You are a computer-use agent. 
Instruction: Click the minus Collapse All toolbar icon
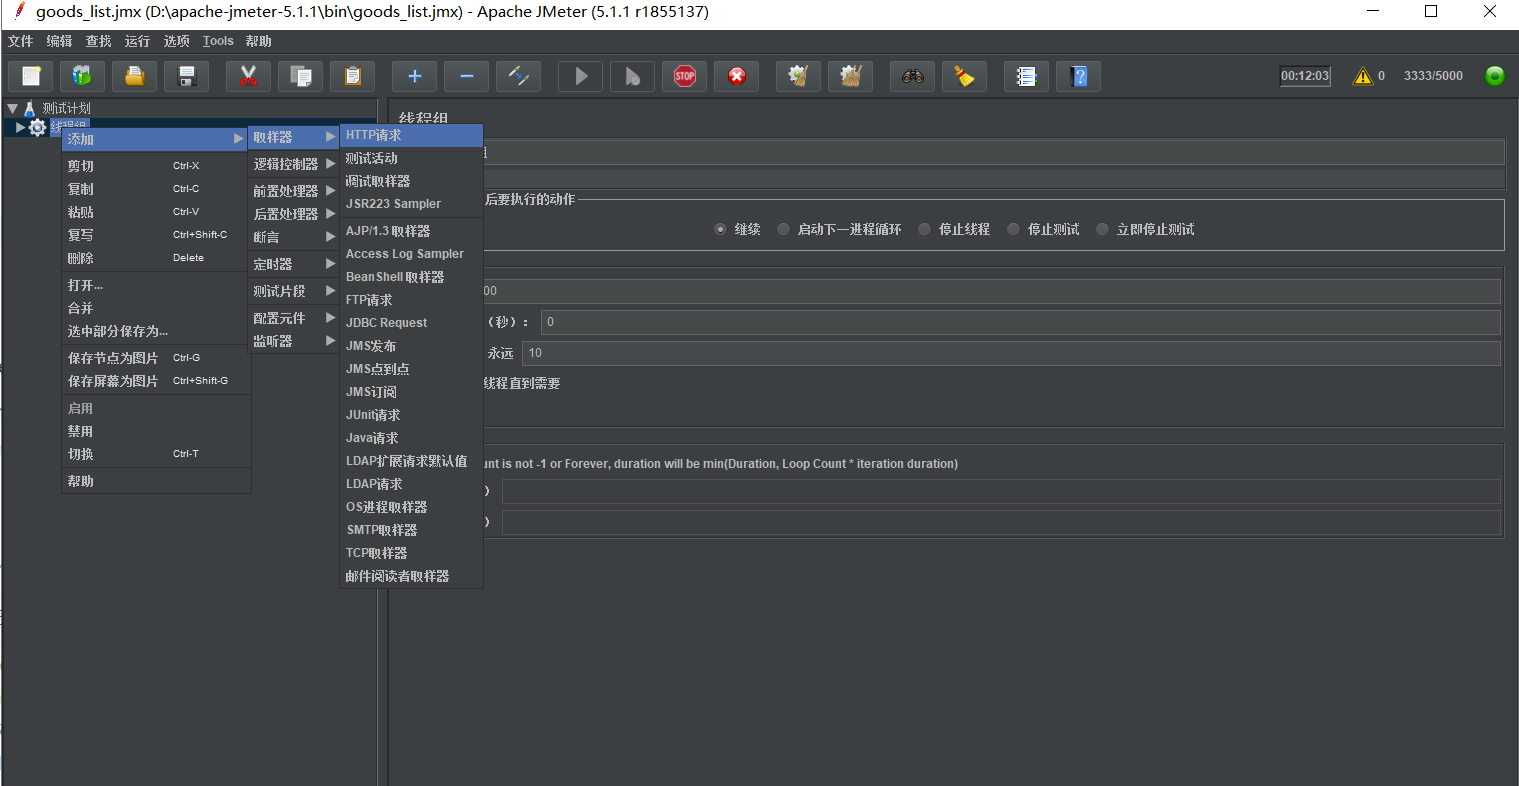pos(466,76)
